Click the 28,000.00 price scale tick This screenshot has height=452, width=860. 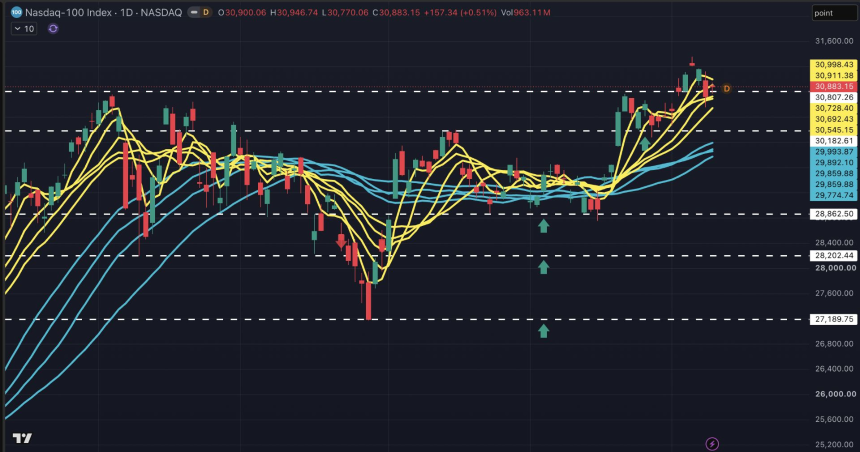tap(834, 268)
